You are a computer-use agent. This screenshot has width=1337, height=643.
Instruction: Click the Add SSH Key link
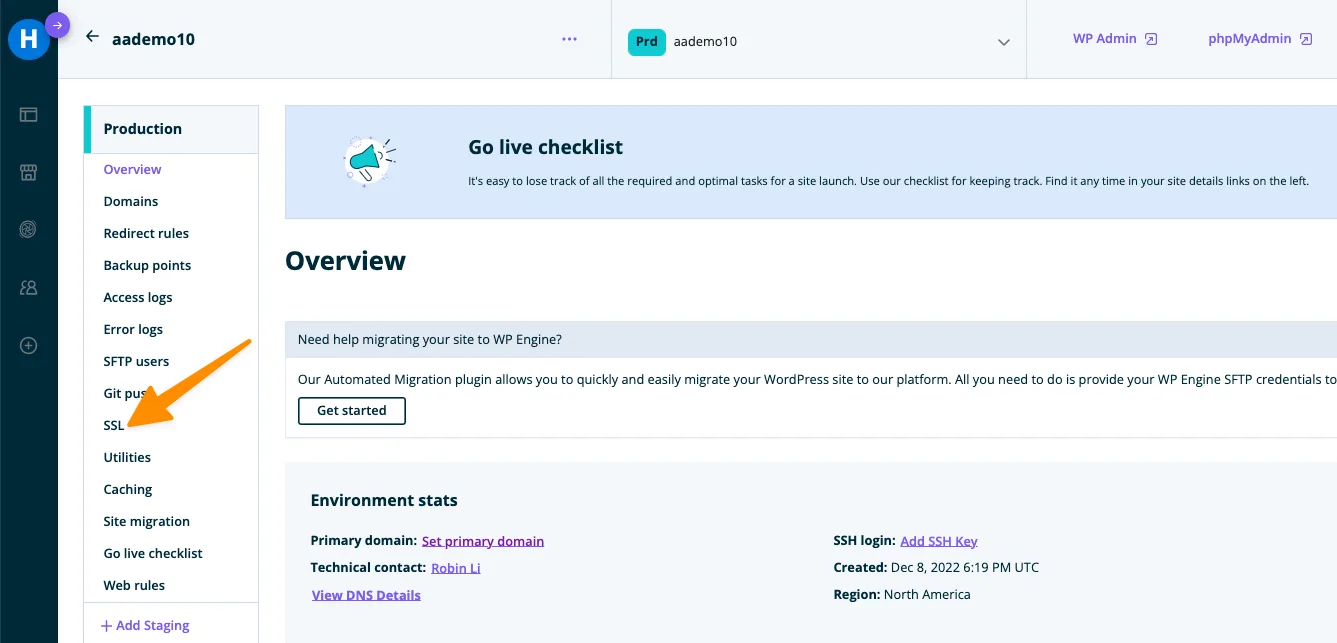[939, 541]
